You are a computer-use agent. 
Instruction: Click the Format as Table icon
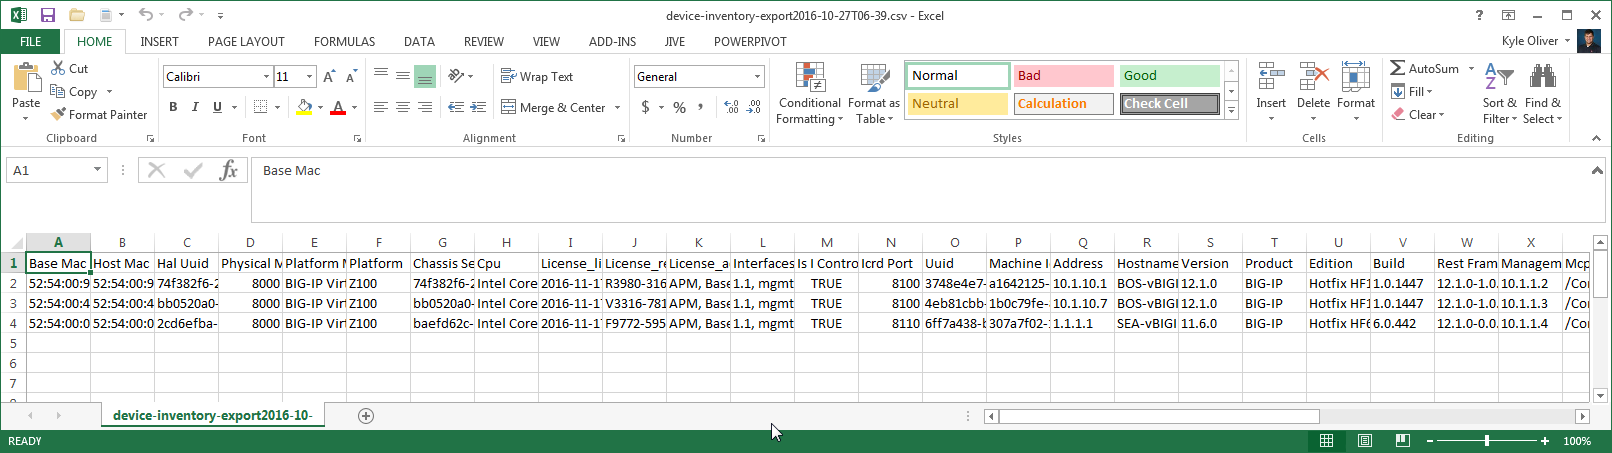(875, 78)
